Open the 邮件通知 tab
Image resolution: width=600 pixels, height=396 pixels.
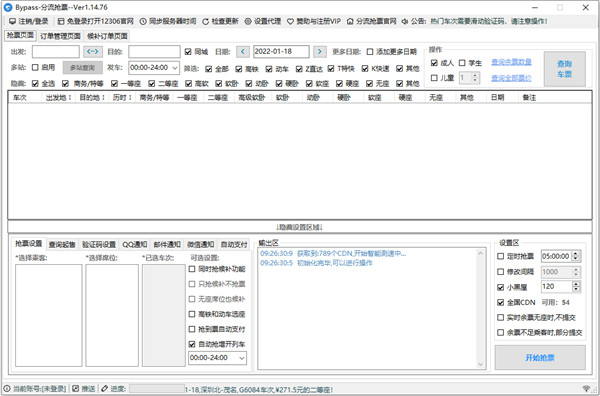pyautogui.click(x=167, y=244)
